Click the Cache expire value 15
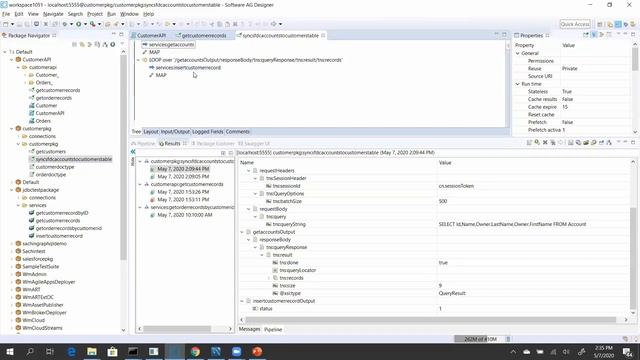The image size is (640, 360). coord(565,107)
